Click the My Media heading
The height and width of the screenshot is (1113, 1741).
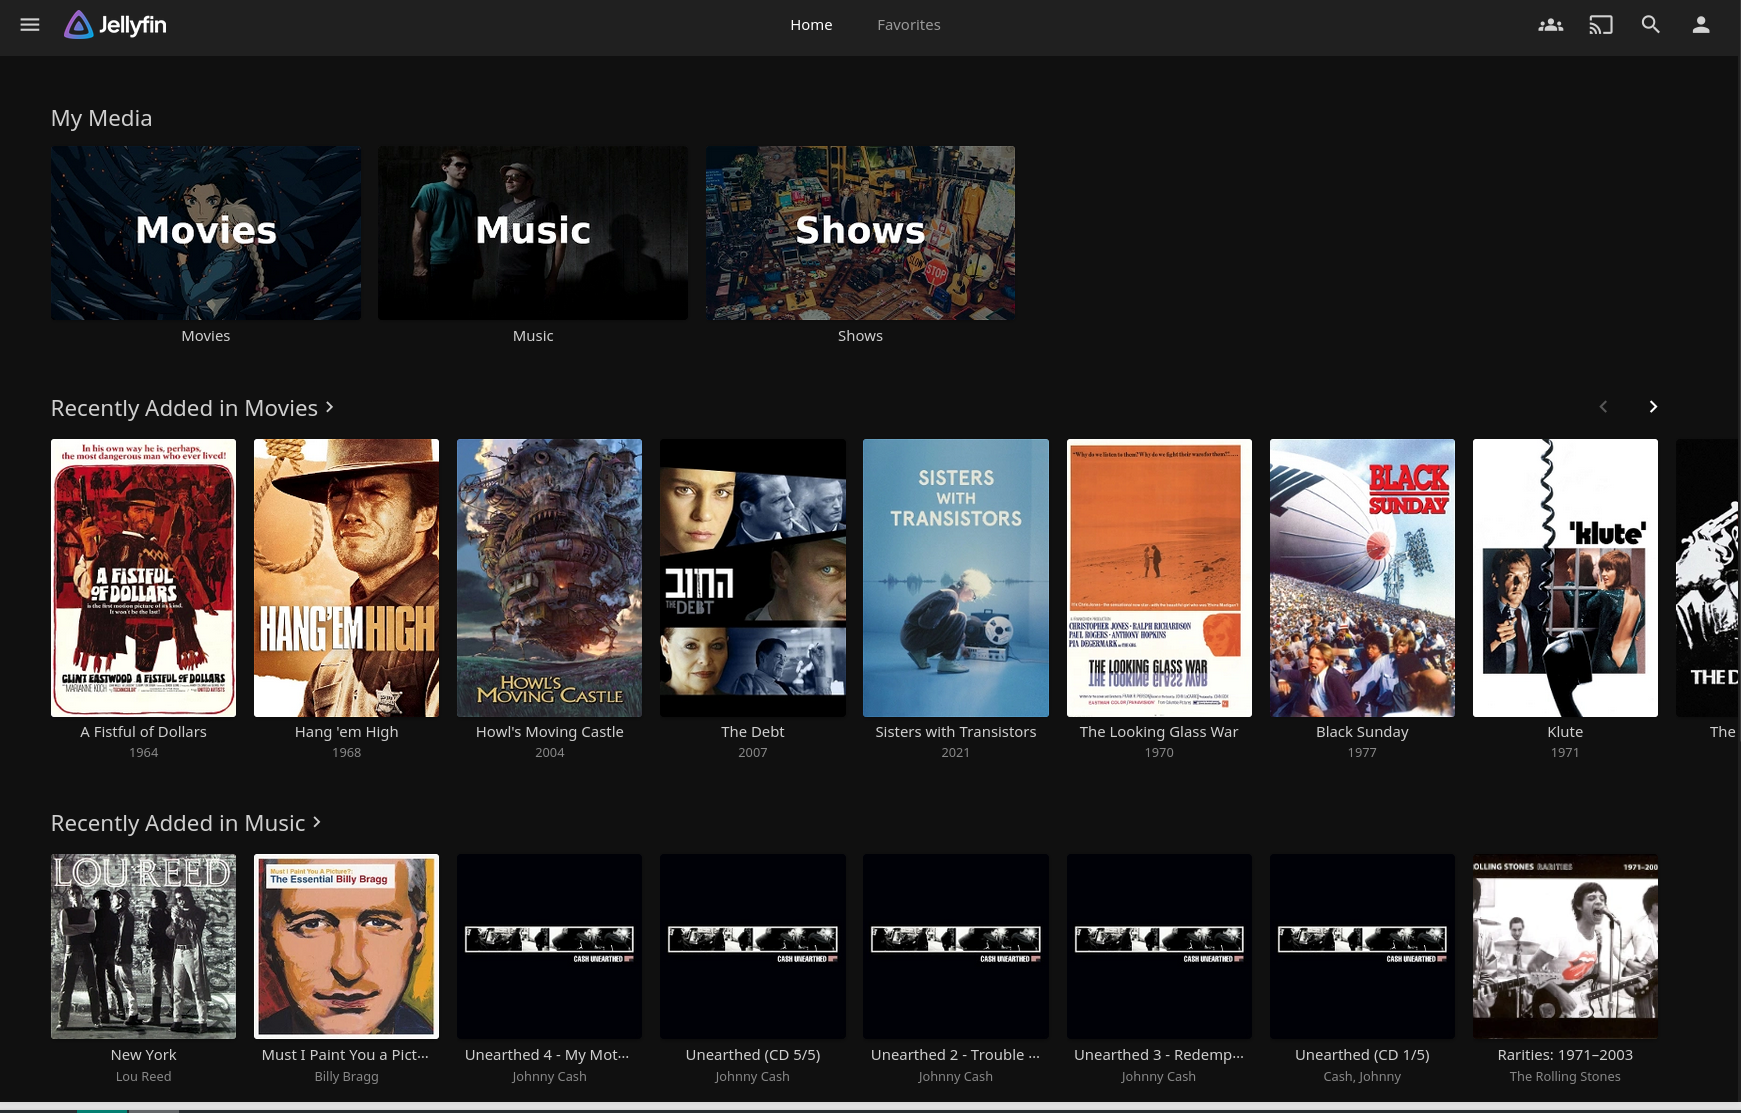[x=102, y=118]
